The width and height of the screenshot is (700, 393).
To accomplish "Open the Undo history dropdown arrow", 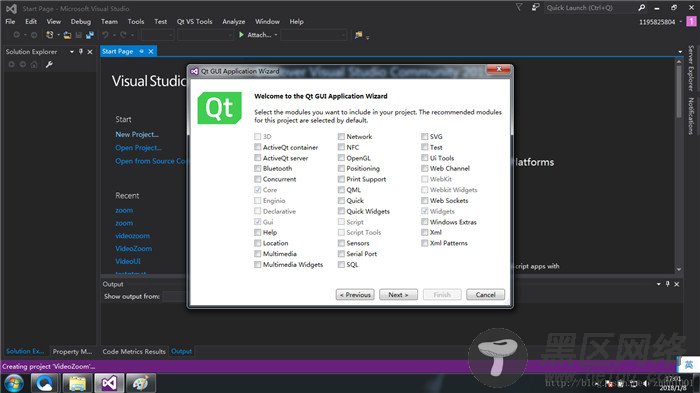I will tap(114, 35).
